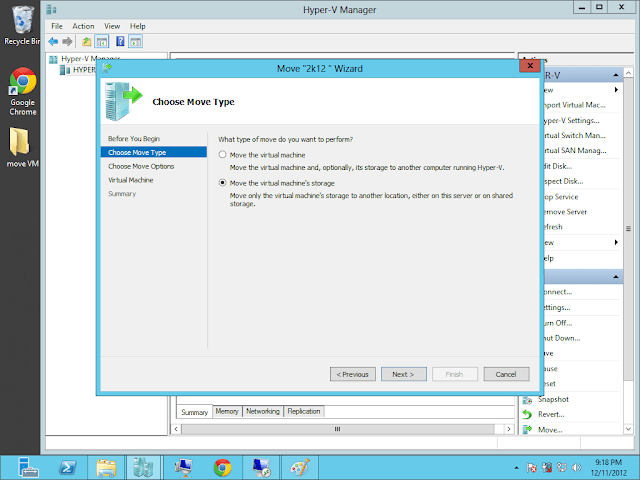Go to the Before You Begin step
The image size is (640, 480).
coord(134,138)
